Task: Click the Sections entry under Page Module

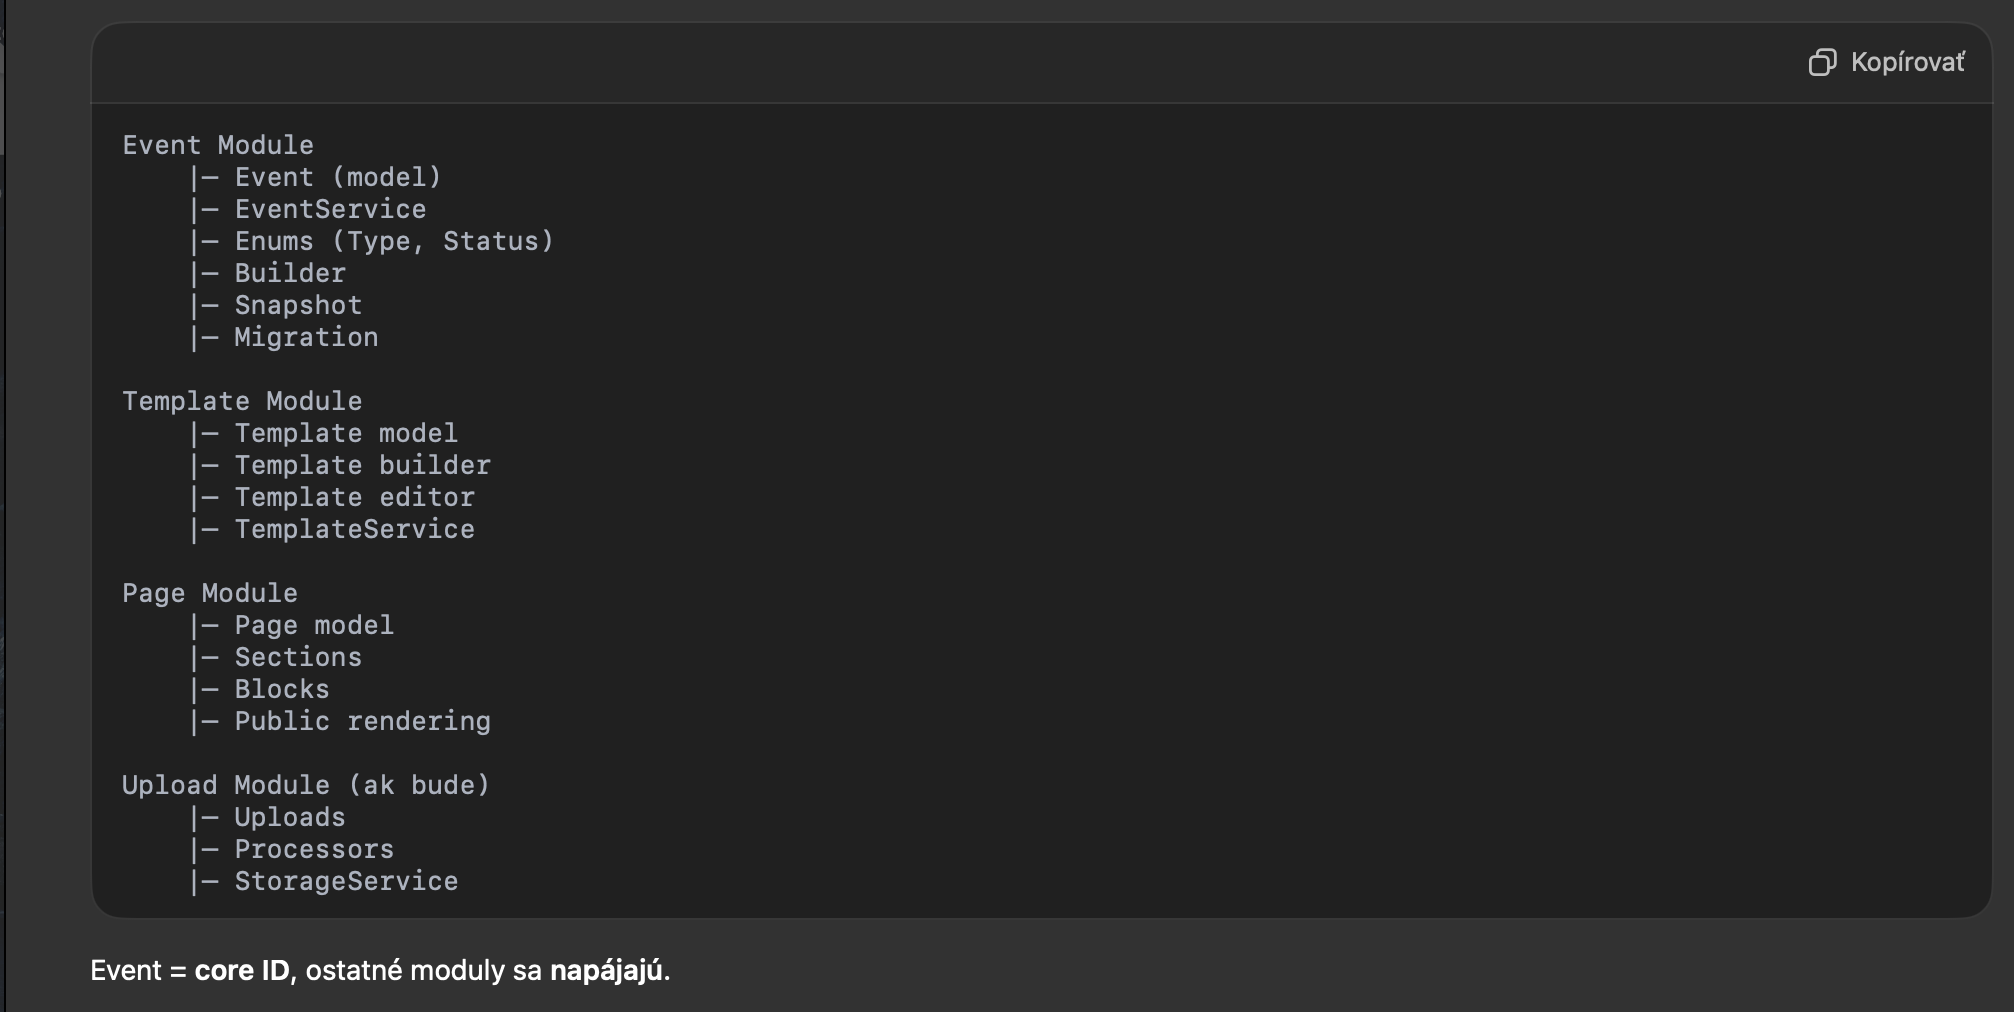Action: coord(298,658)
